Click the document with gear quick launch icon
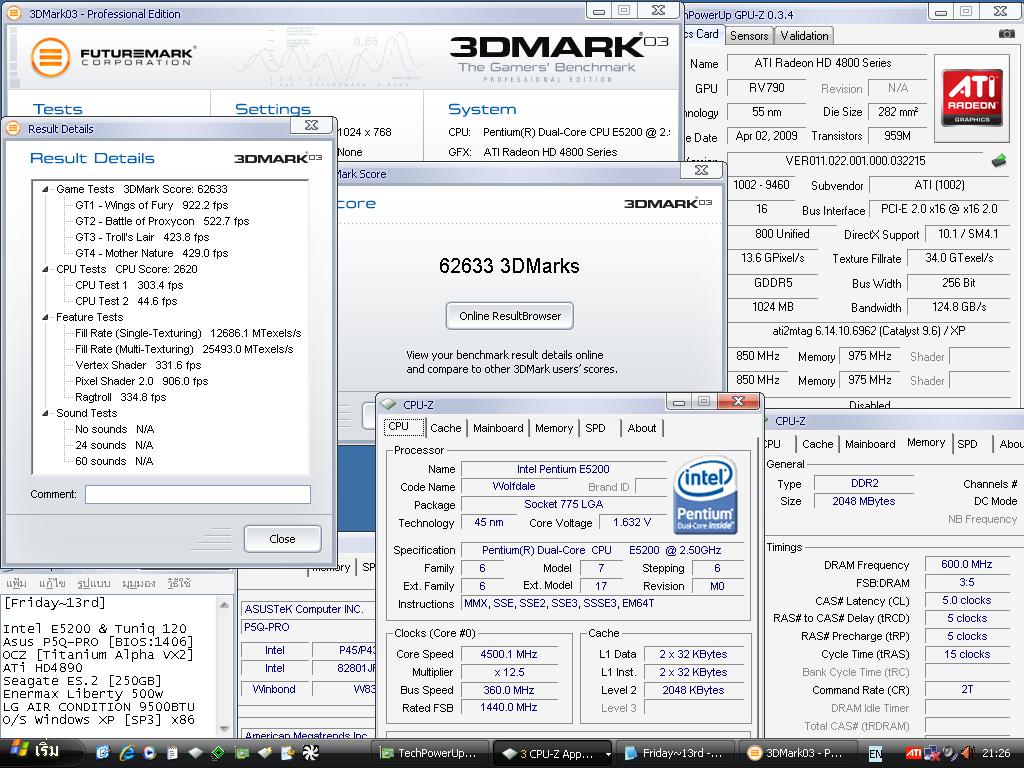Image resolution: width=1024 pixels, height=768 pixels. pyautogui.click(x=287, y=753)
